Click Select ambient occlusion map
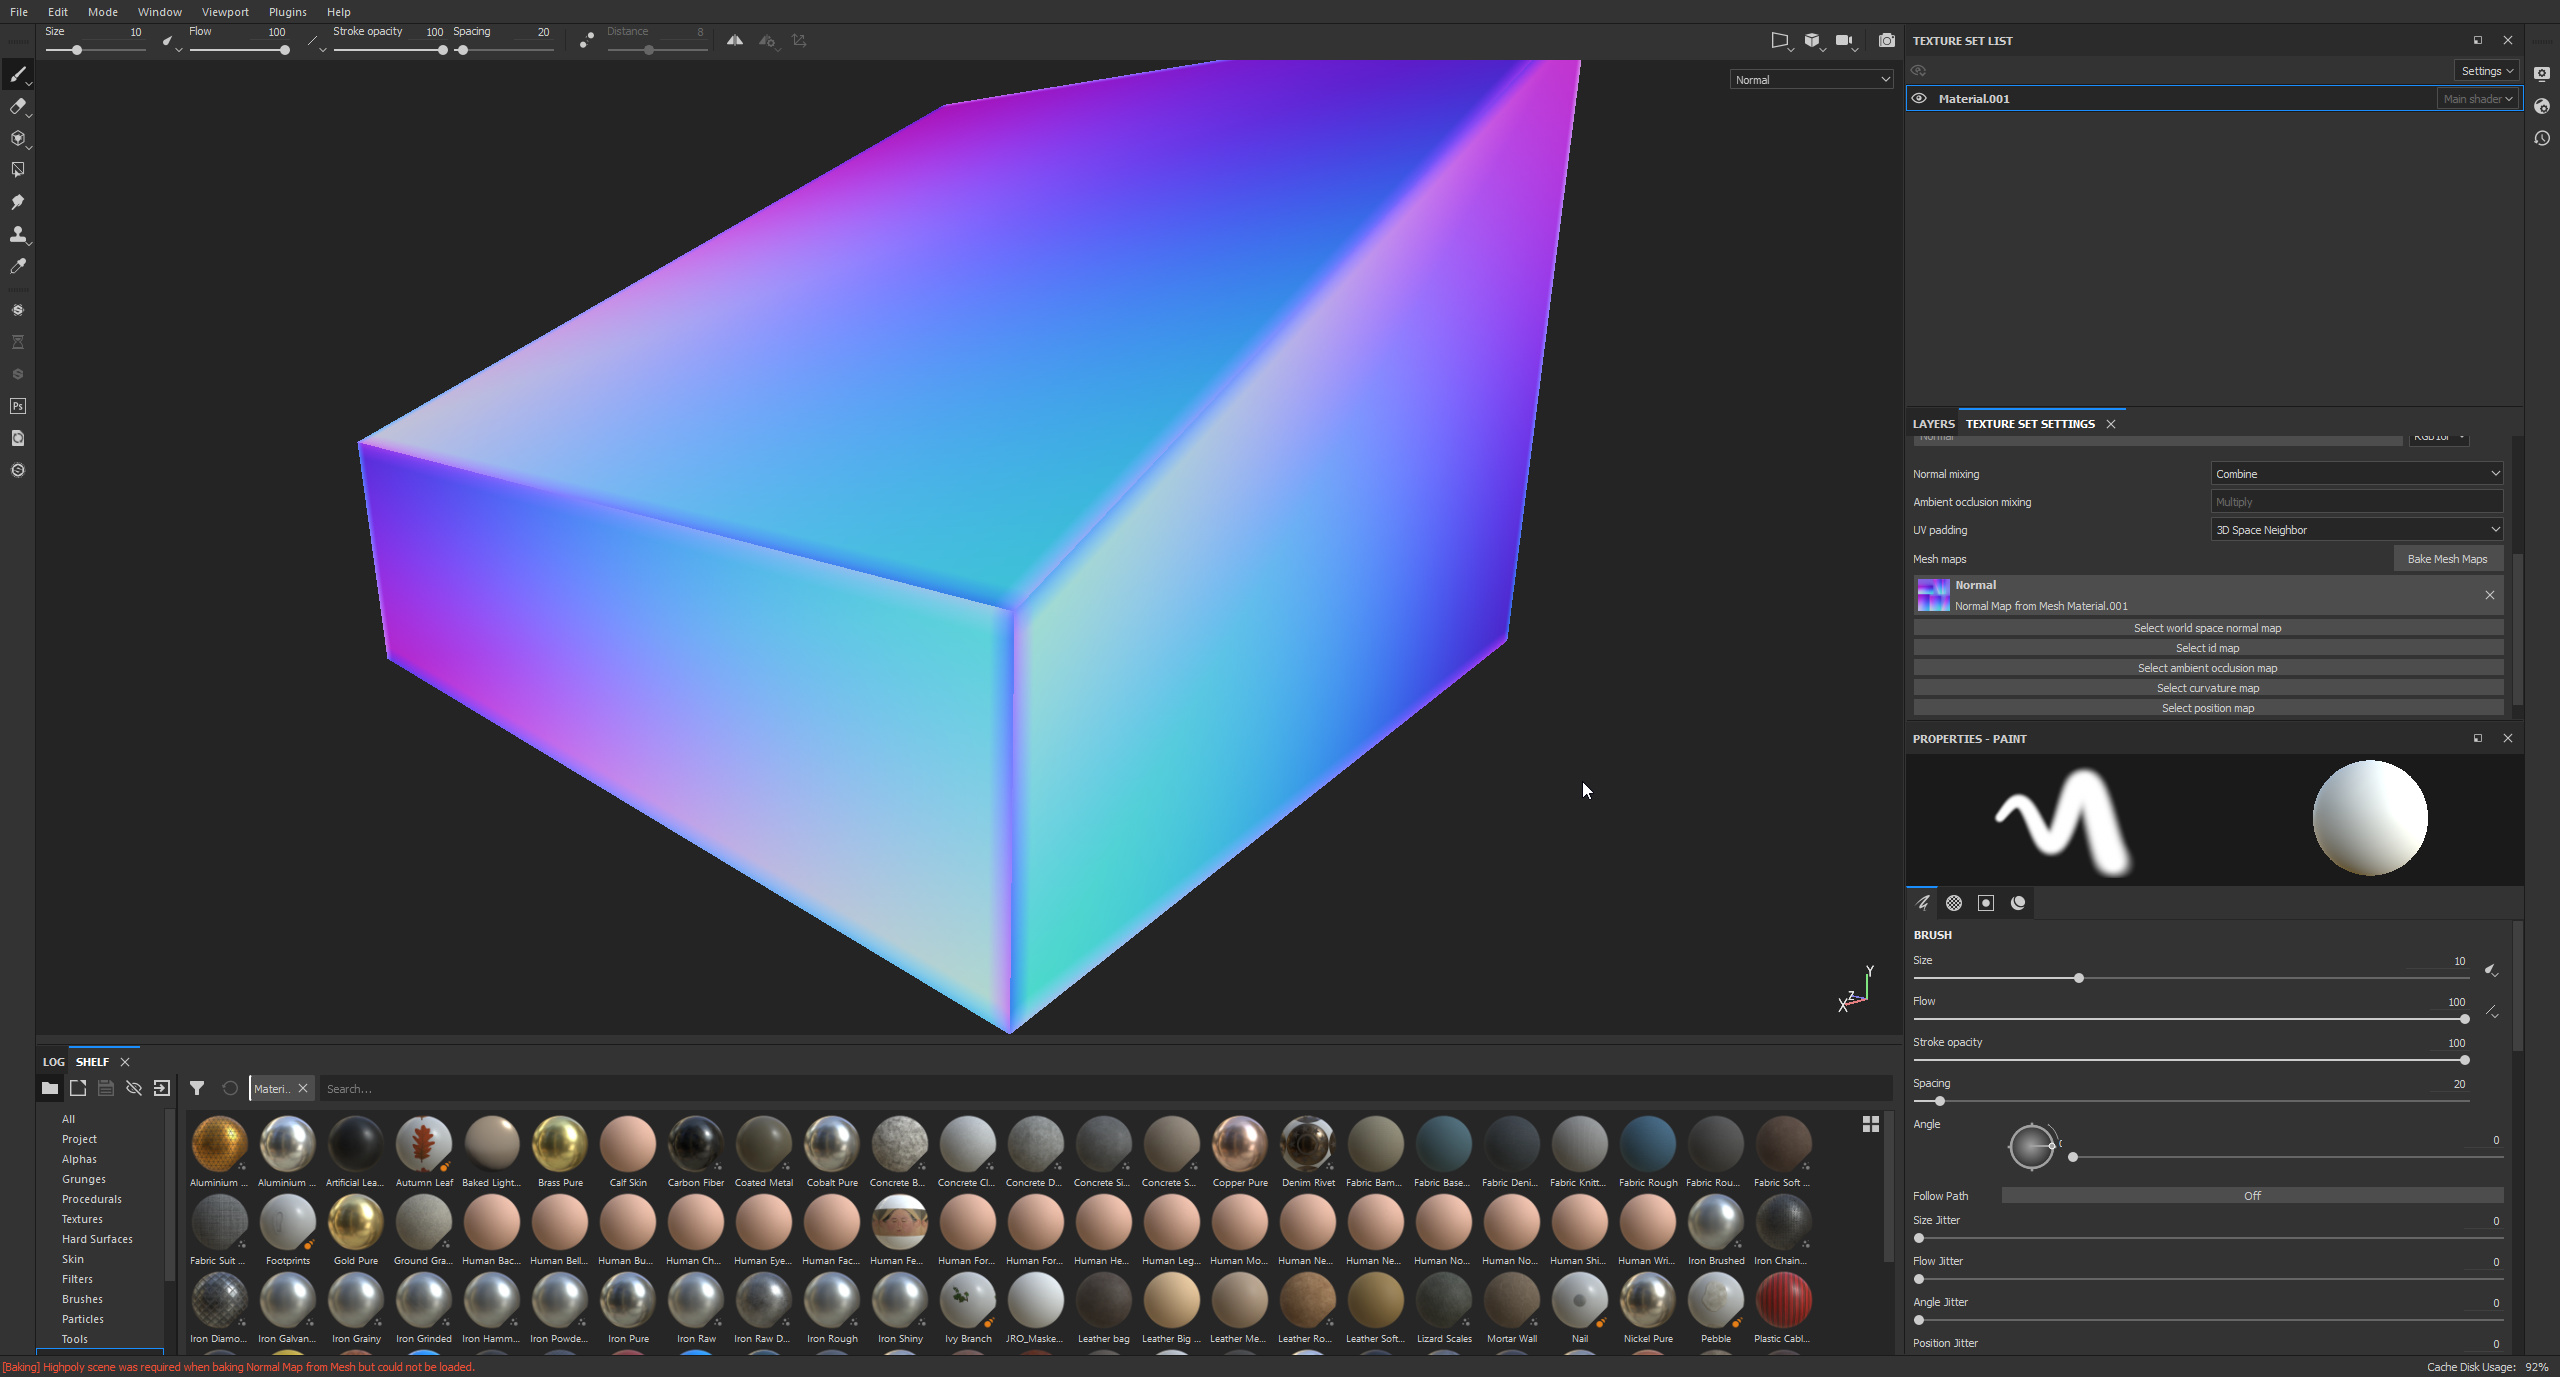 [x=2207, y=667]
